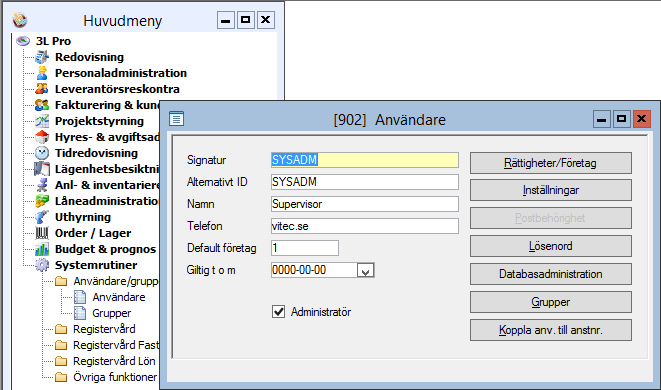The width and height of the screenshot is (661, 390).
Task: Click the Användare/grupper folder icon
Action: point(61,281)
